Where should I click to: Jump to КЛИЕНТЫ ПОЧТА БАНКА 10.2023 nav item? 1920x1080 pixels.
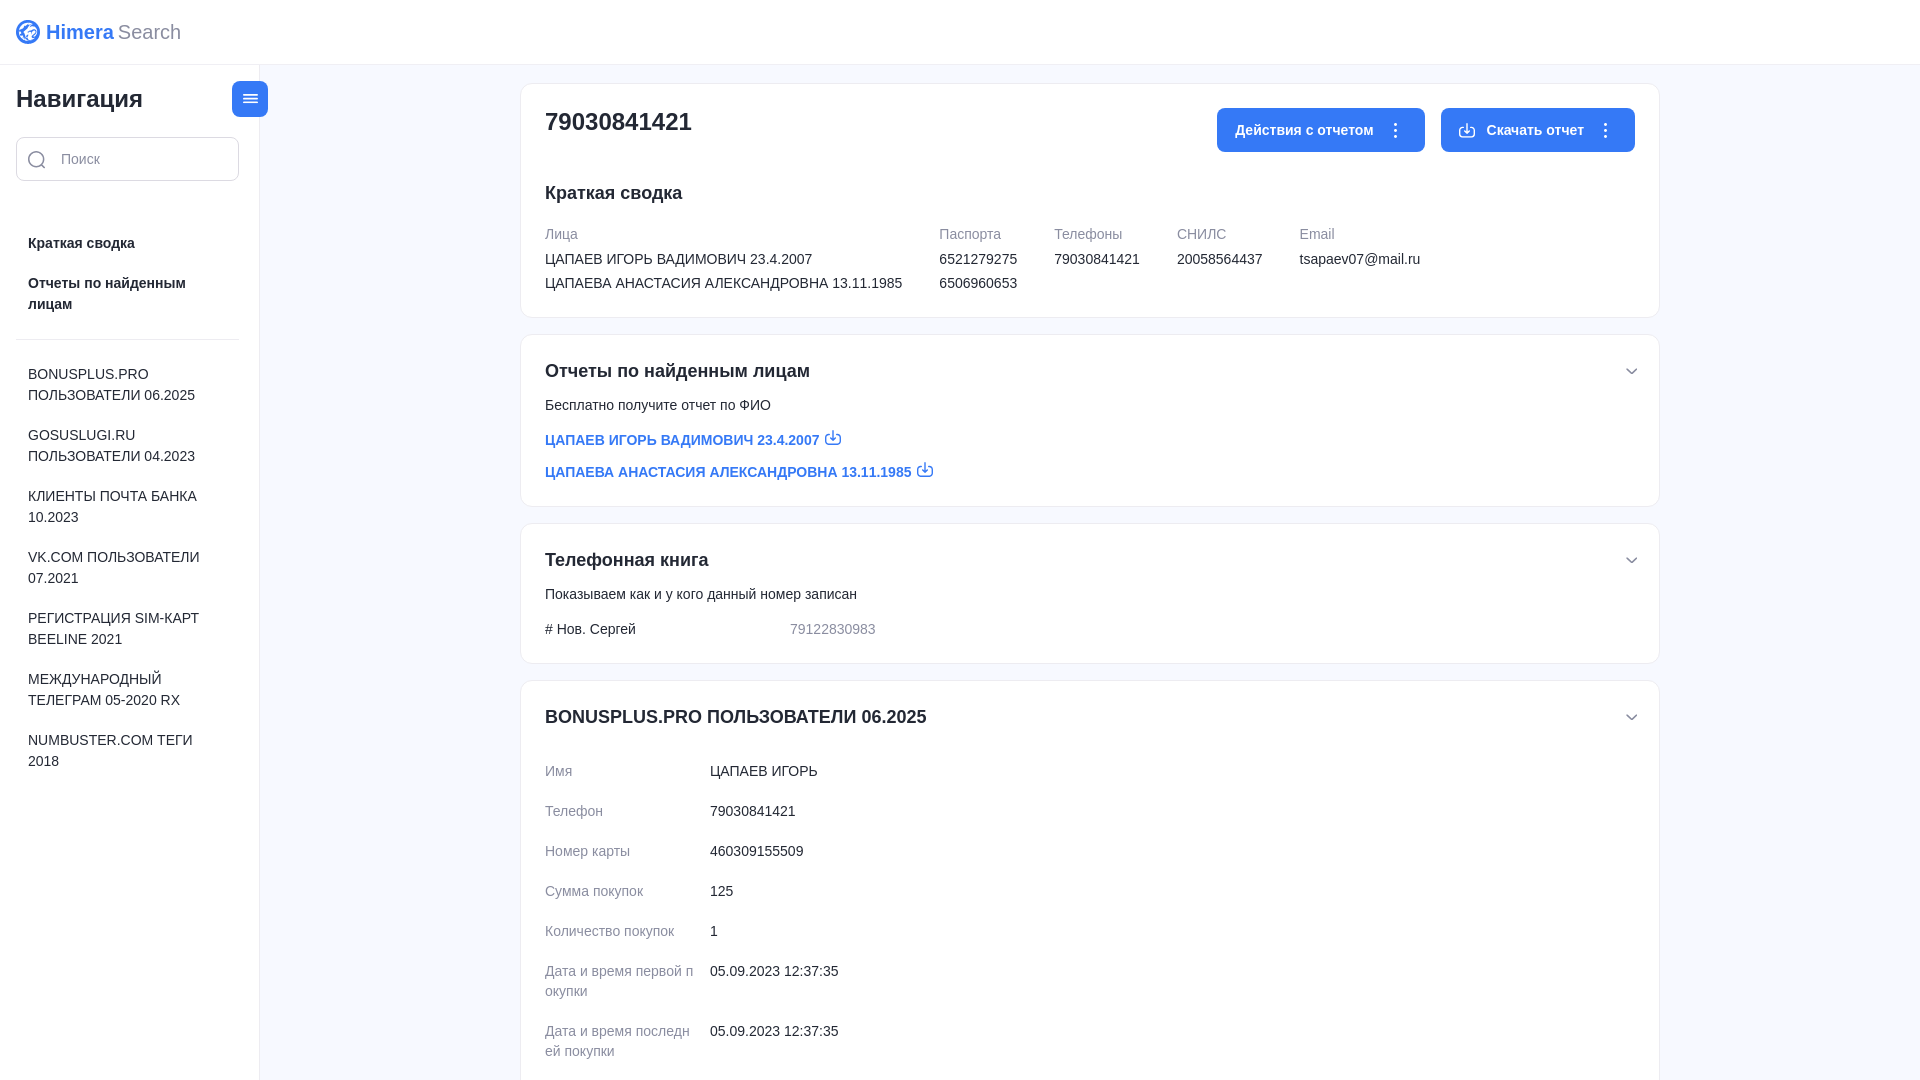pos(112,506)
